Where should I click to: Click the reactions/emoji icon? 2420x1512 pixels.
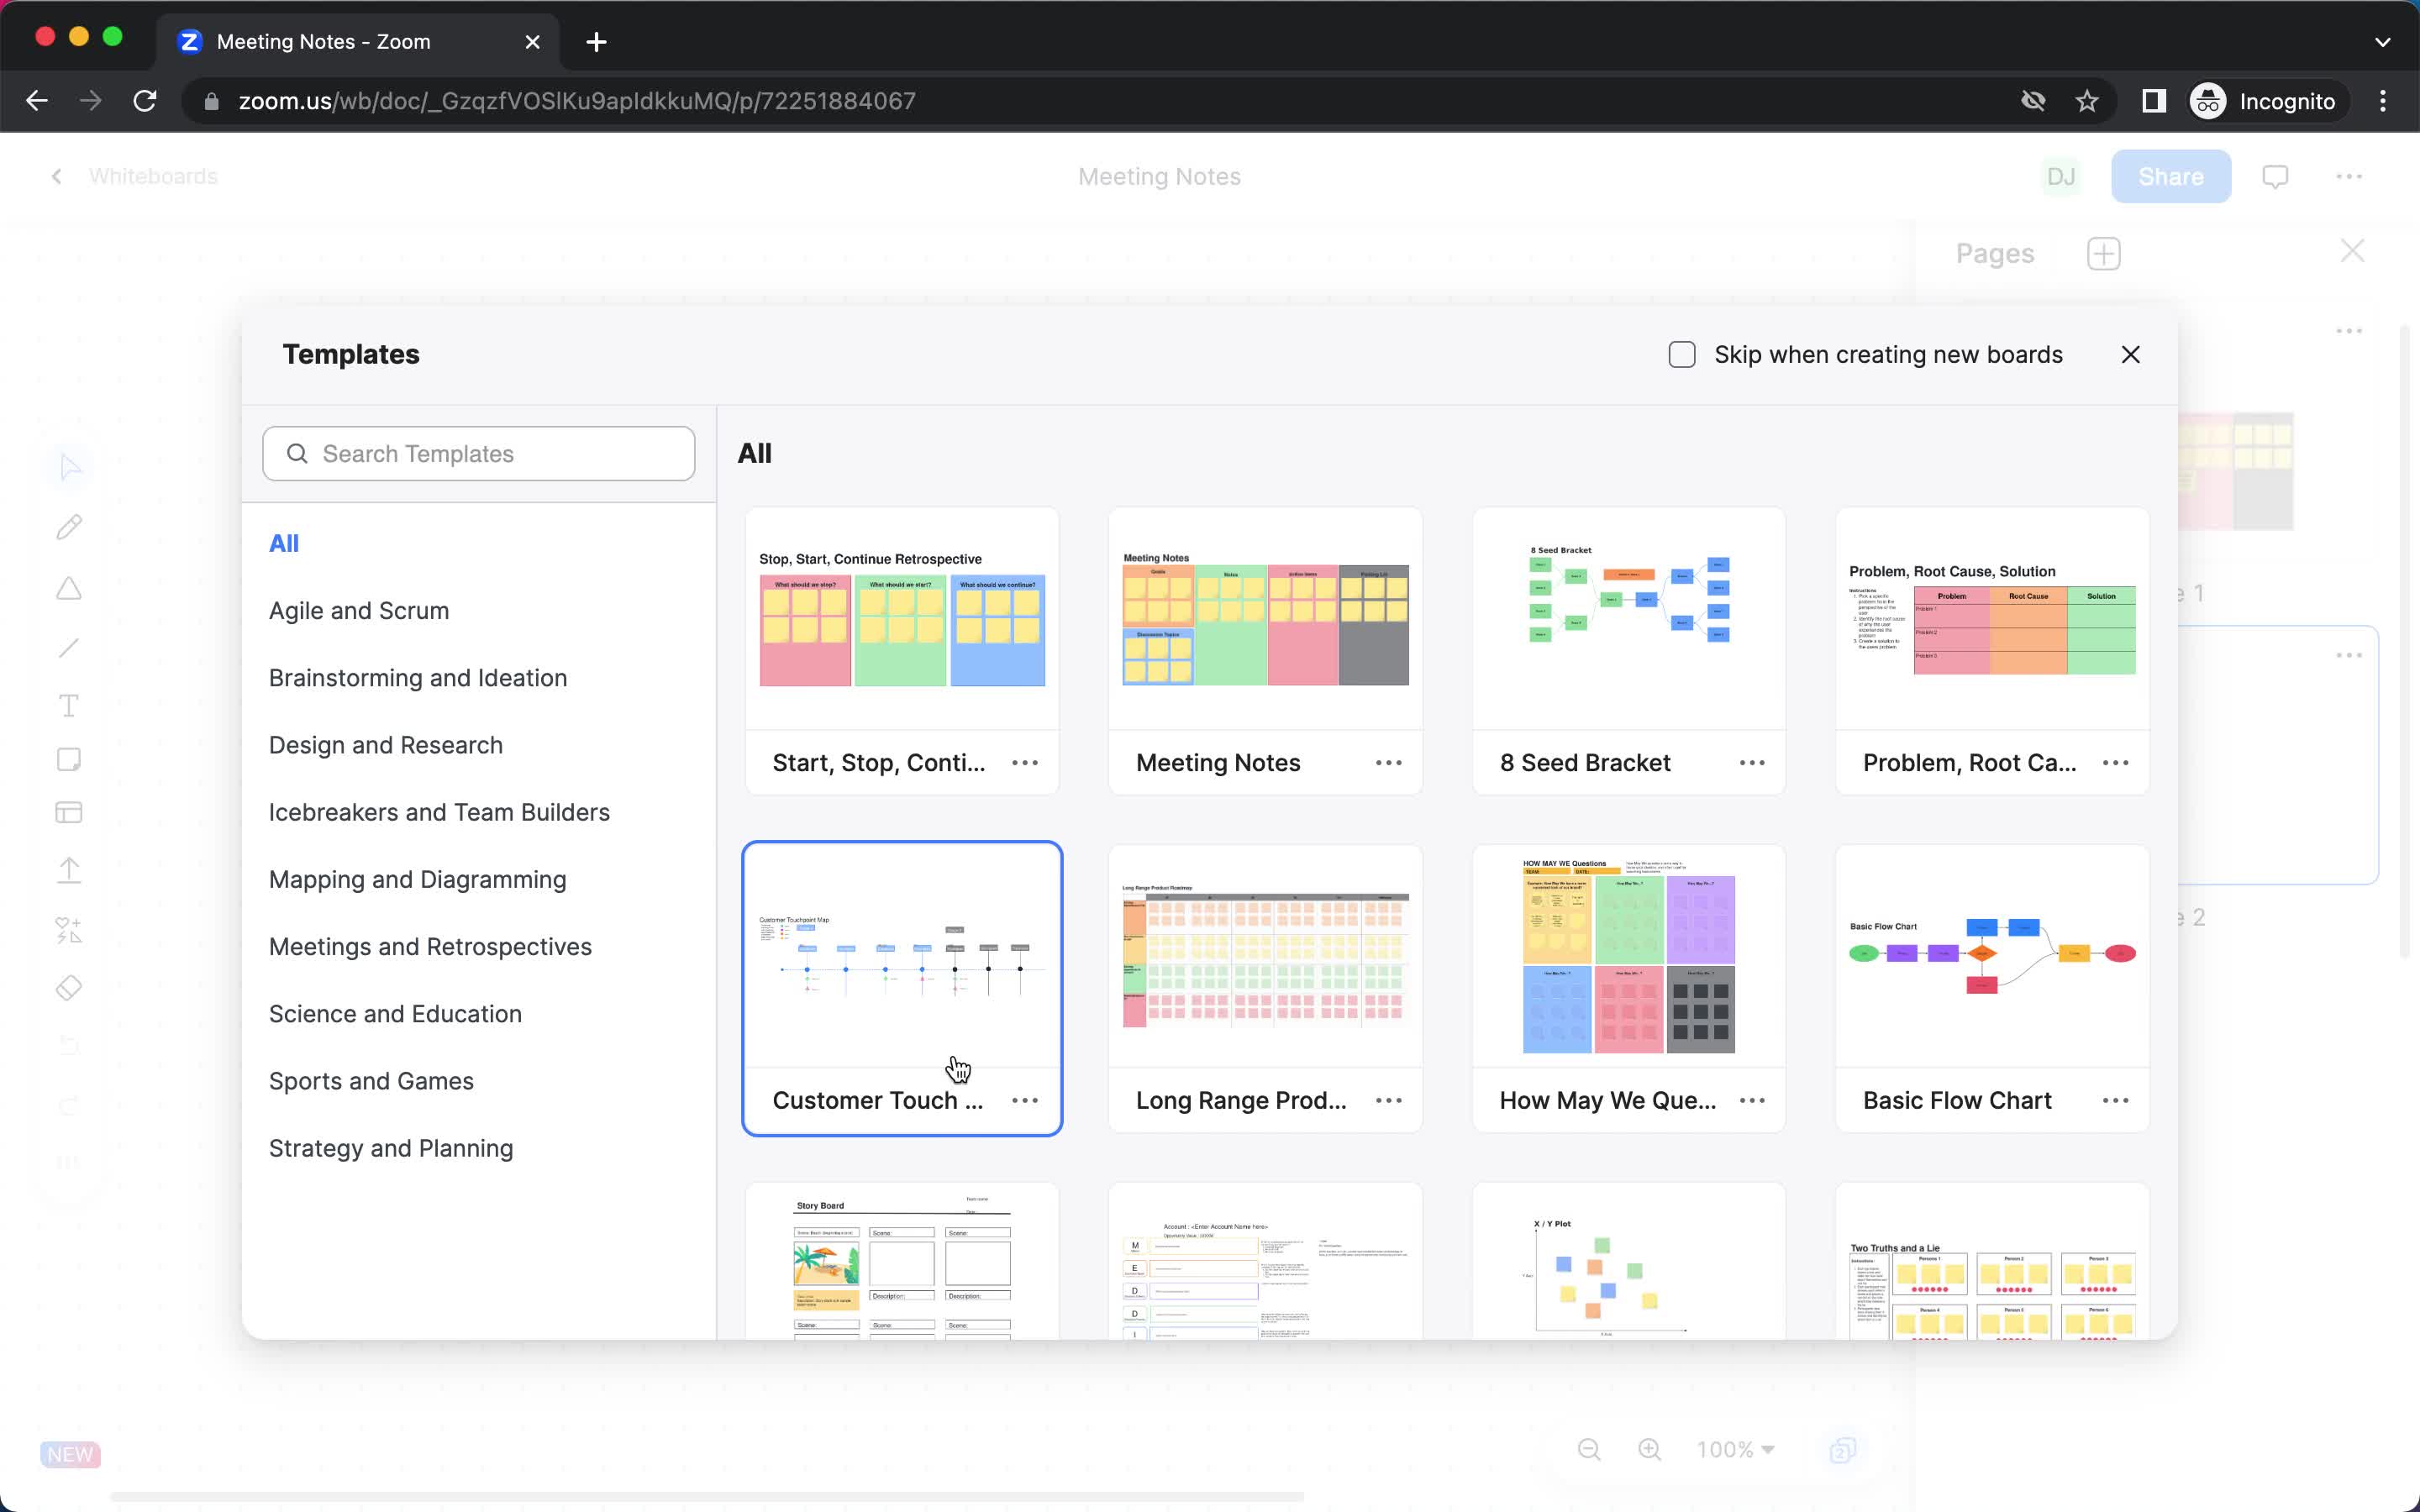pos(70,928)
